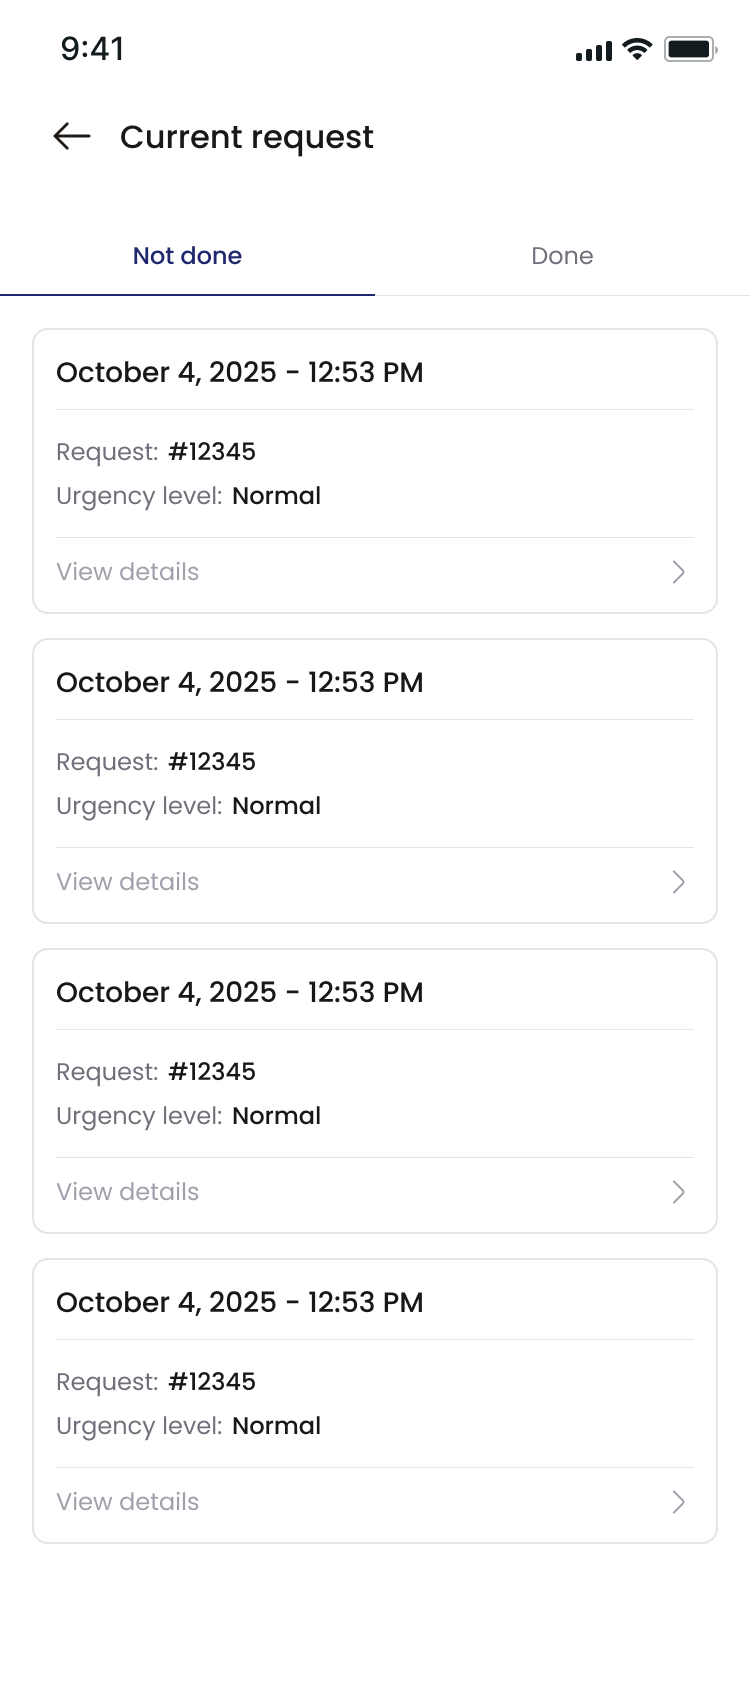Image resolution: width=750 pixels, height=1688 pixels.
Task: Select the Not done tab
Action: pyautogui.click(x=187, y=256)
